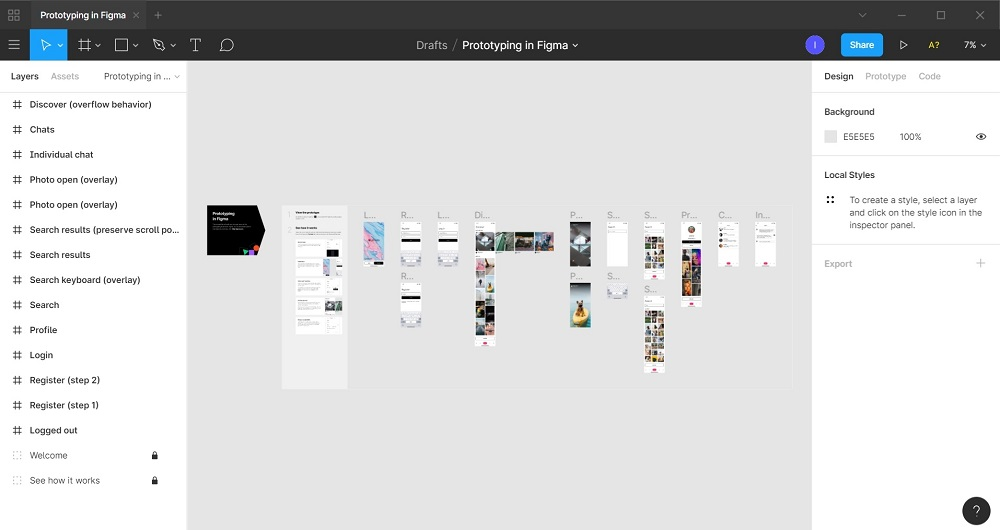Switch to the Layers tab
Screen dimensions: 1000x530
[25, 77]
